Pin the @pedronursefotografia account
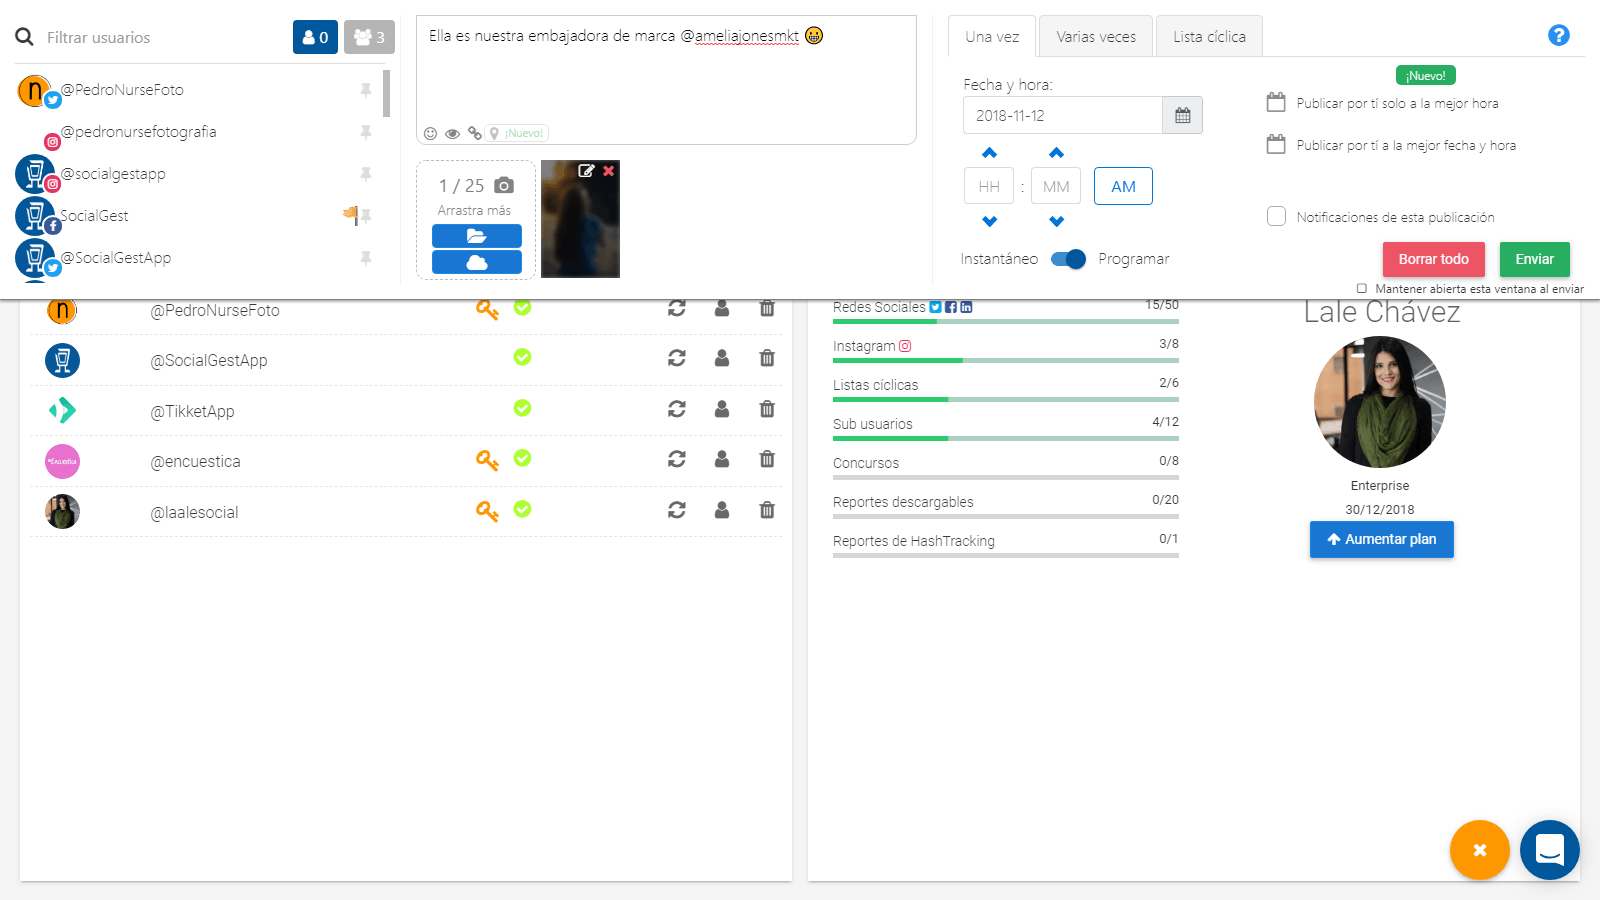The image size is (1600, 900). pyautogui.click(x=366, y=132)
